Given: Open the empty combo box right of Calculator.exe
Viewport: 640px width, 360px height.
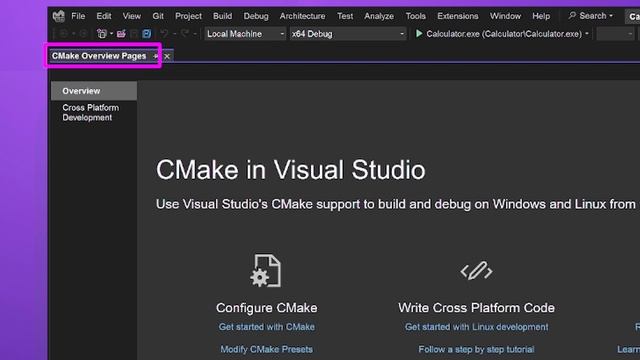Looking at the screenshot, I should pyautogui.click(x=615, y=34).
